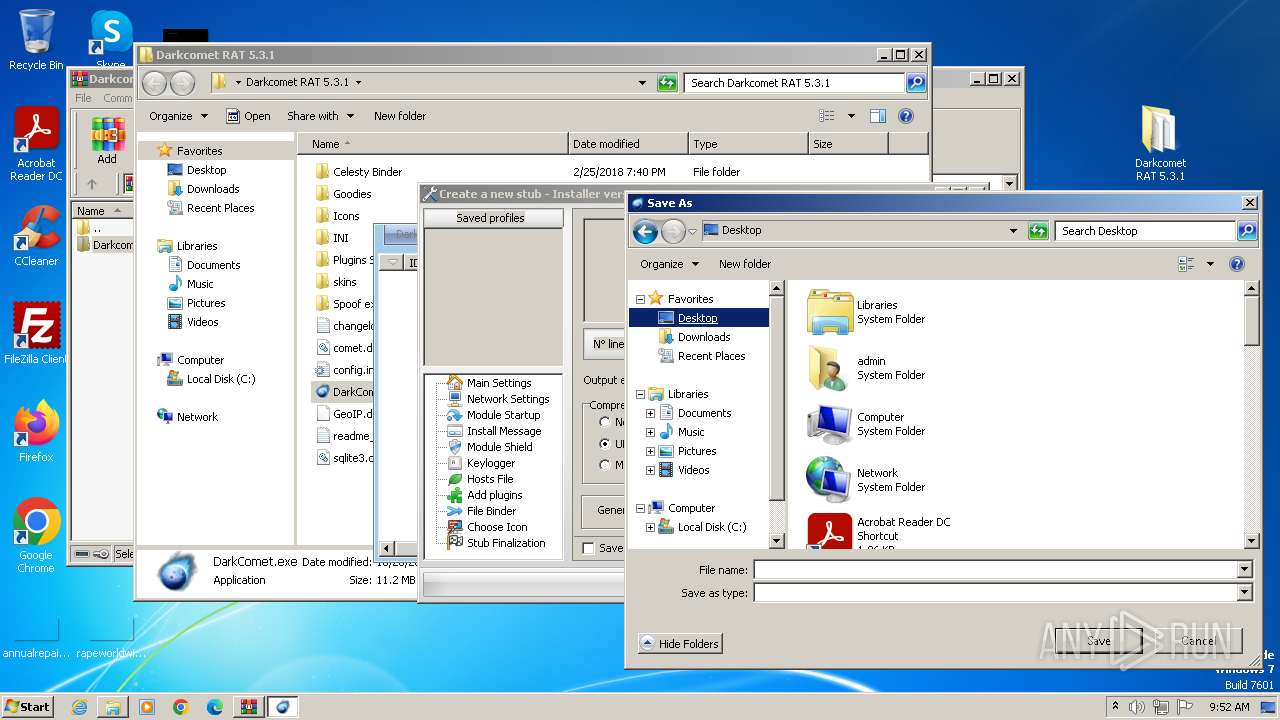Screen dimensions: 1280x720
Task: Open Hosts File section
Action: (489, 479)
